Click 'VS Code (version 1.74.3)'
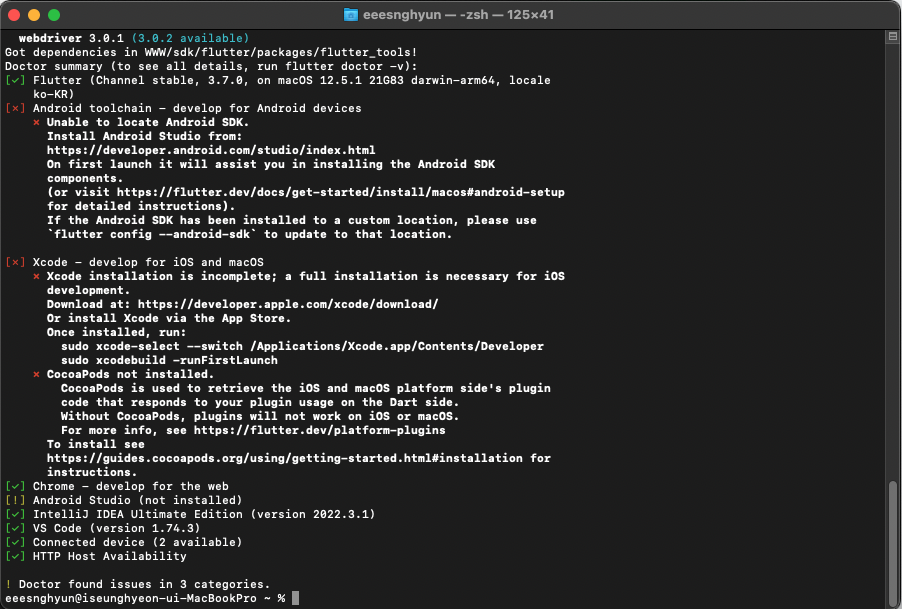The image size is (902, 609). 117,528
